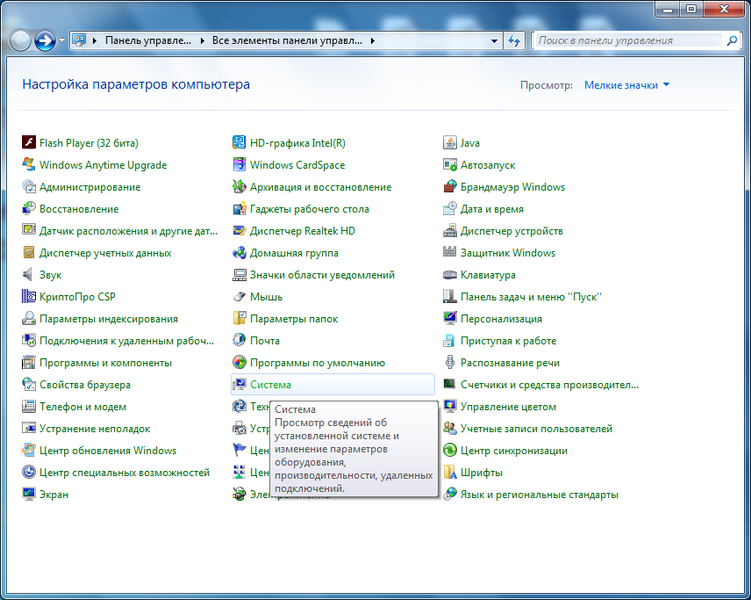
Task: Open Значки области уведомлений link
Action: [322, 275]
